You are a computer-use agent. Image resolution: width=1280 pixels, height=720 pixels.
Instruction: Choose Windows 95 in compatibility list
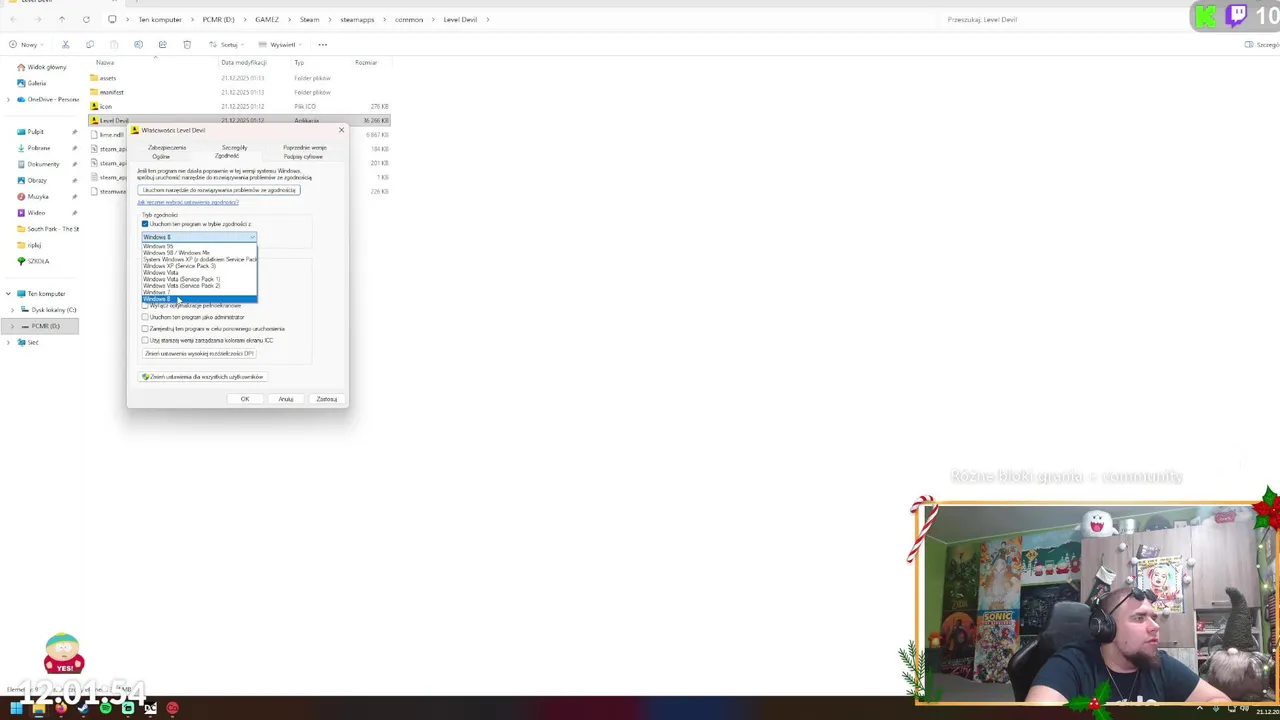(199, 246)
